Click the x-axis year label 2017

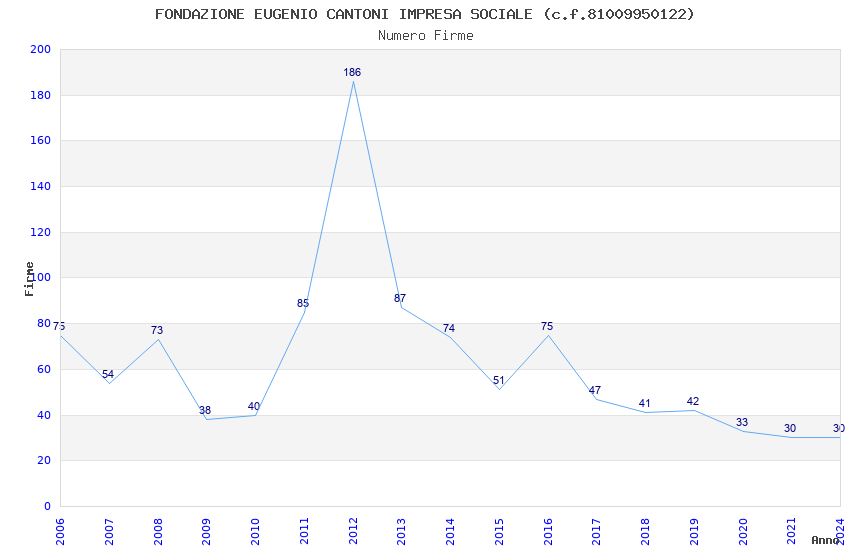(596, 532)
